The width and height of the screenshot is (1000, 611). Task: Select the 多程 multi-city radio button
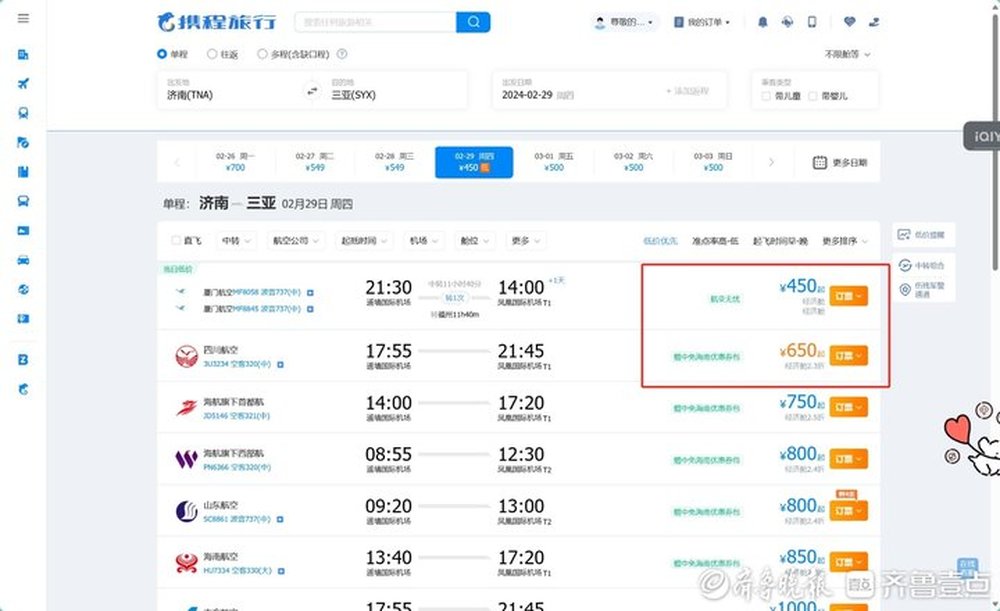[261, 54]
